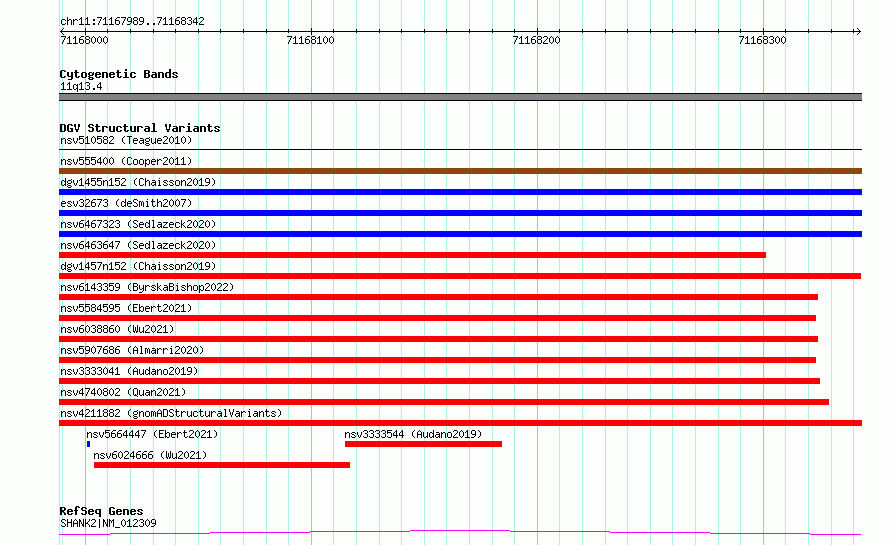Select blue bar under esv32673 (deSmith2007)
890x545 pixels.
460,213
